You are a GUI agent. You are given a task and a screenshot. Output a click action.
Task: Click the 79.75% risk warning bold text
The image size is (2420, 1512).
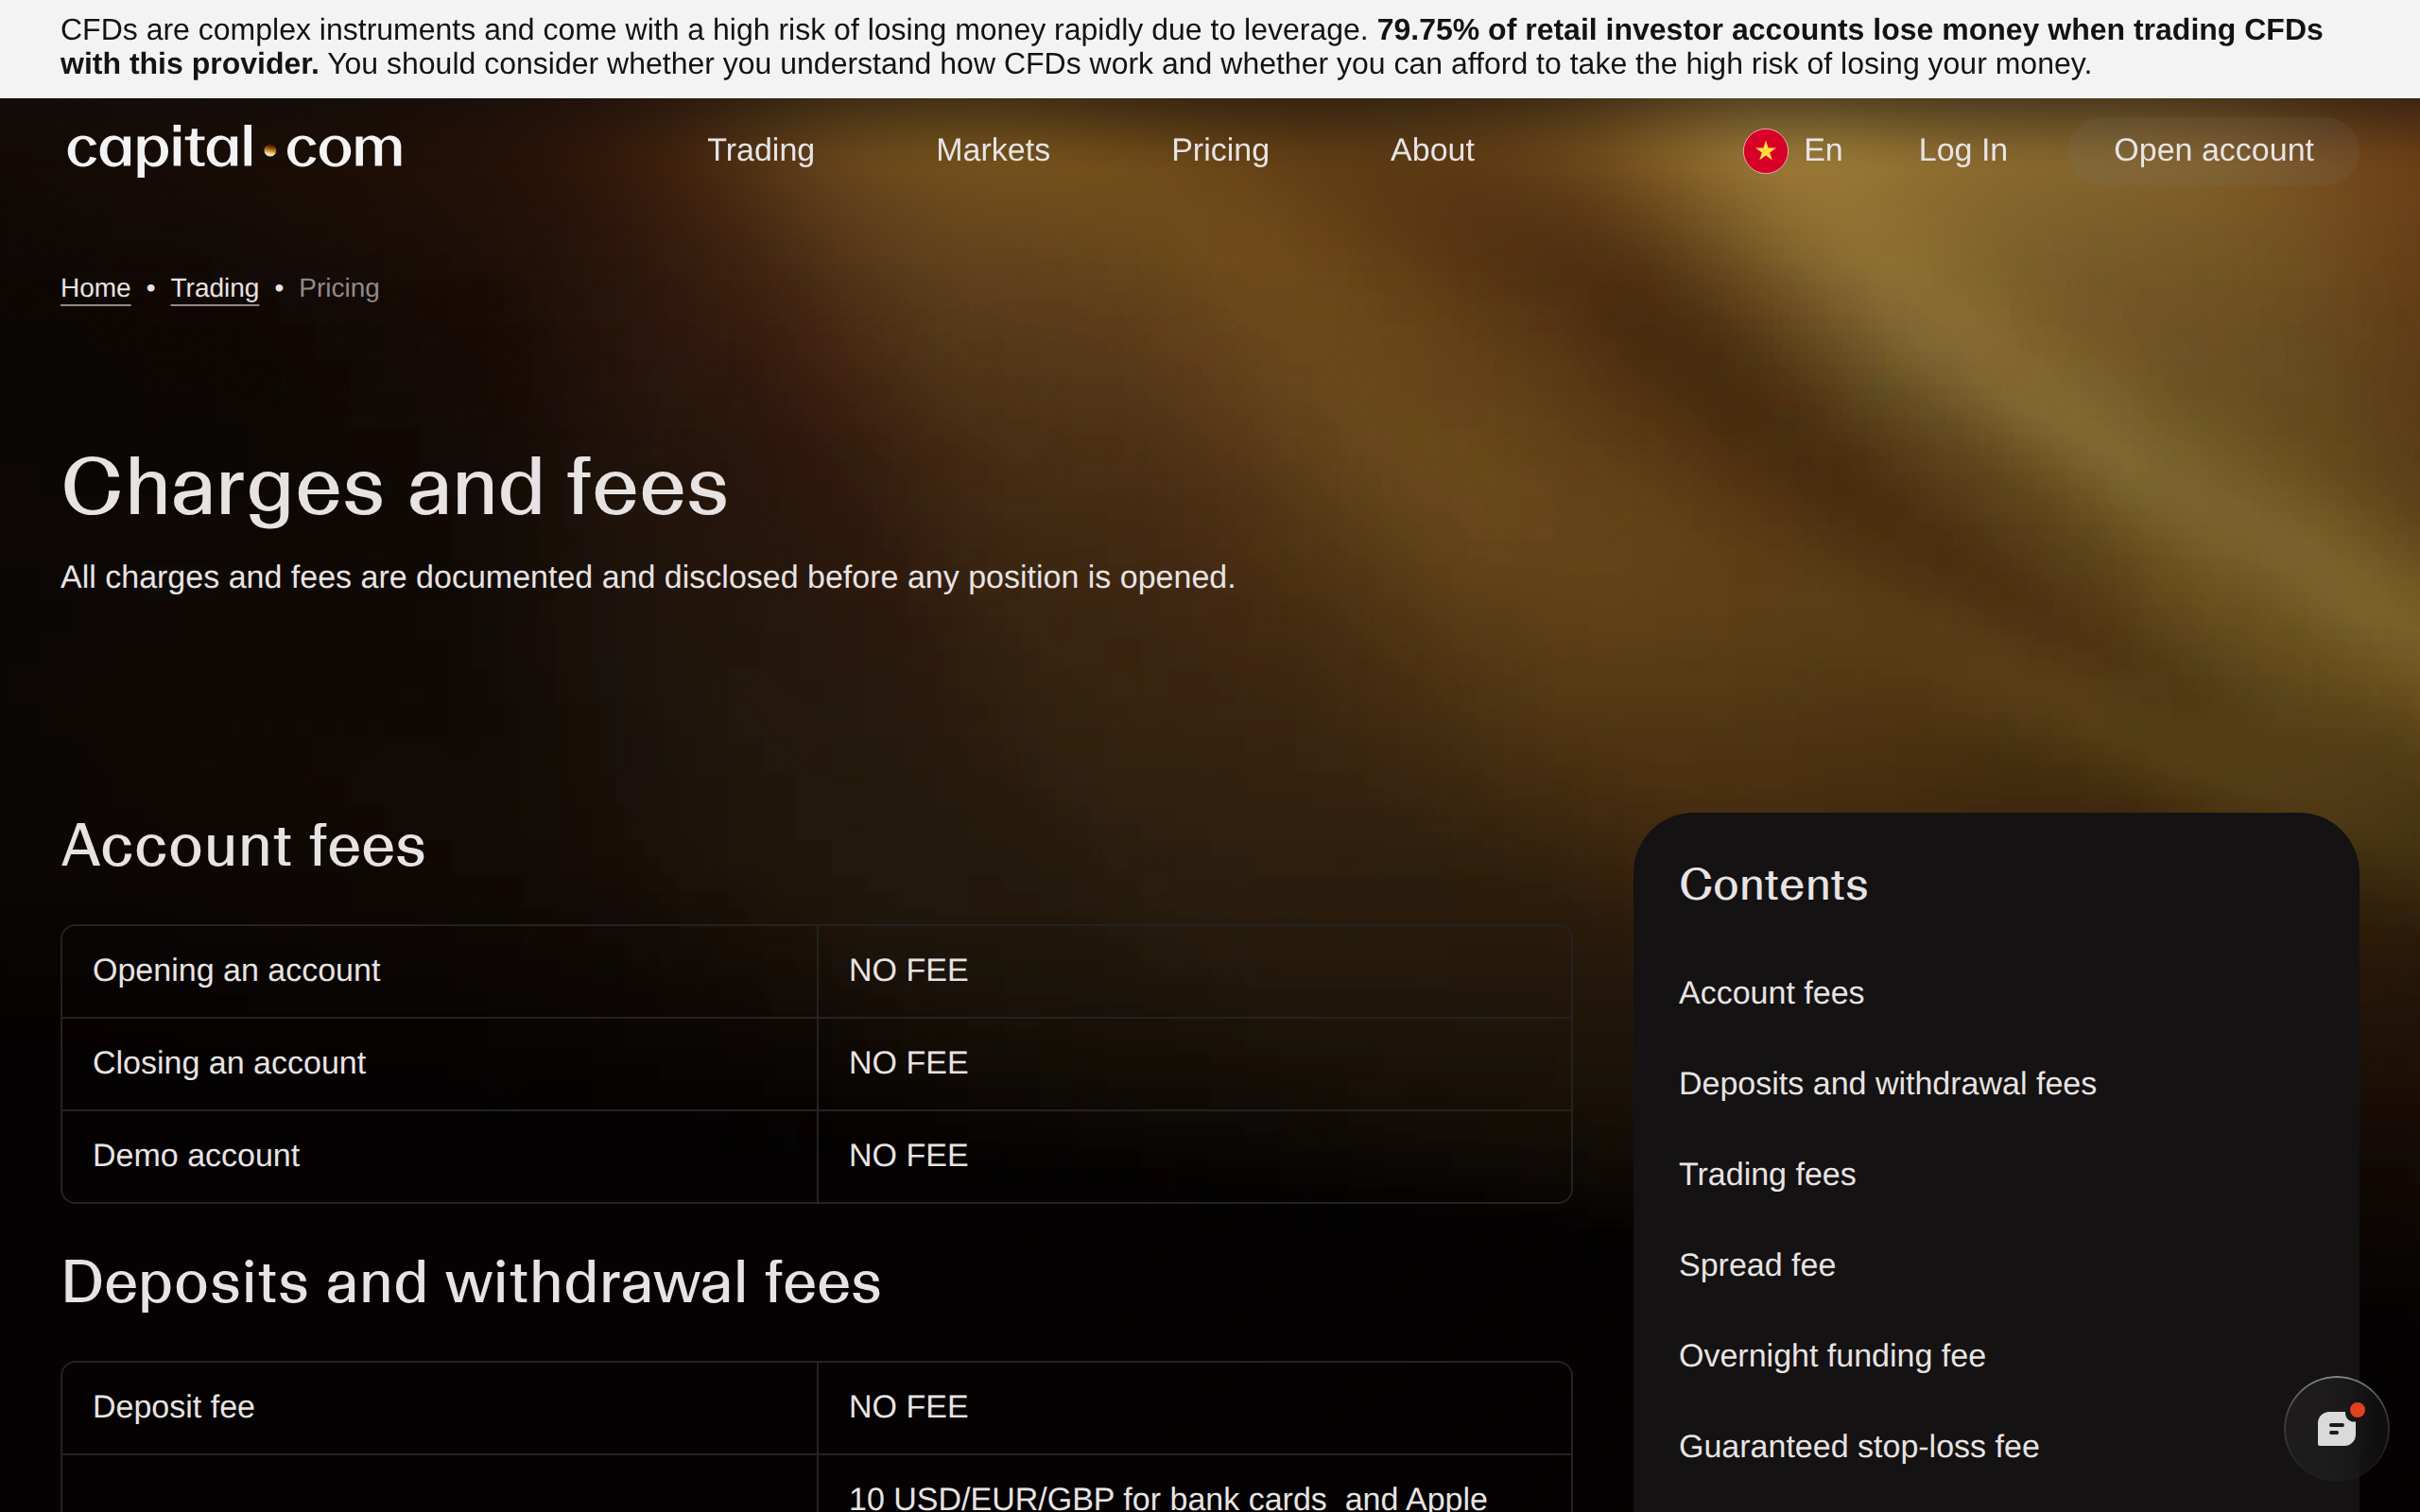[x=1191, y=47]
